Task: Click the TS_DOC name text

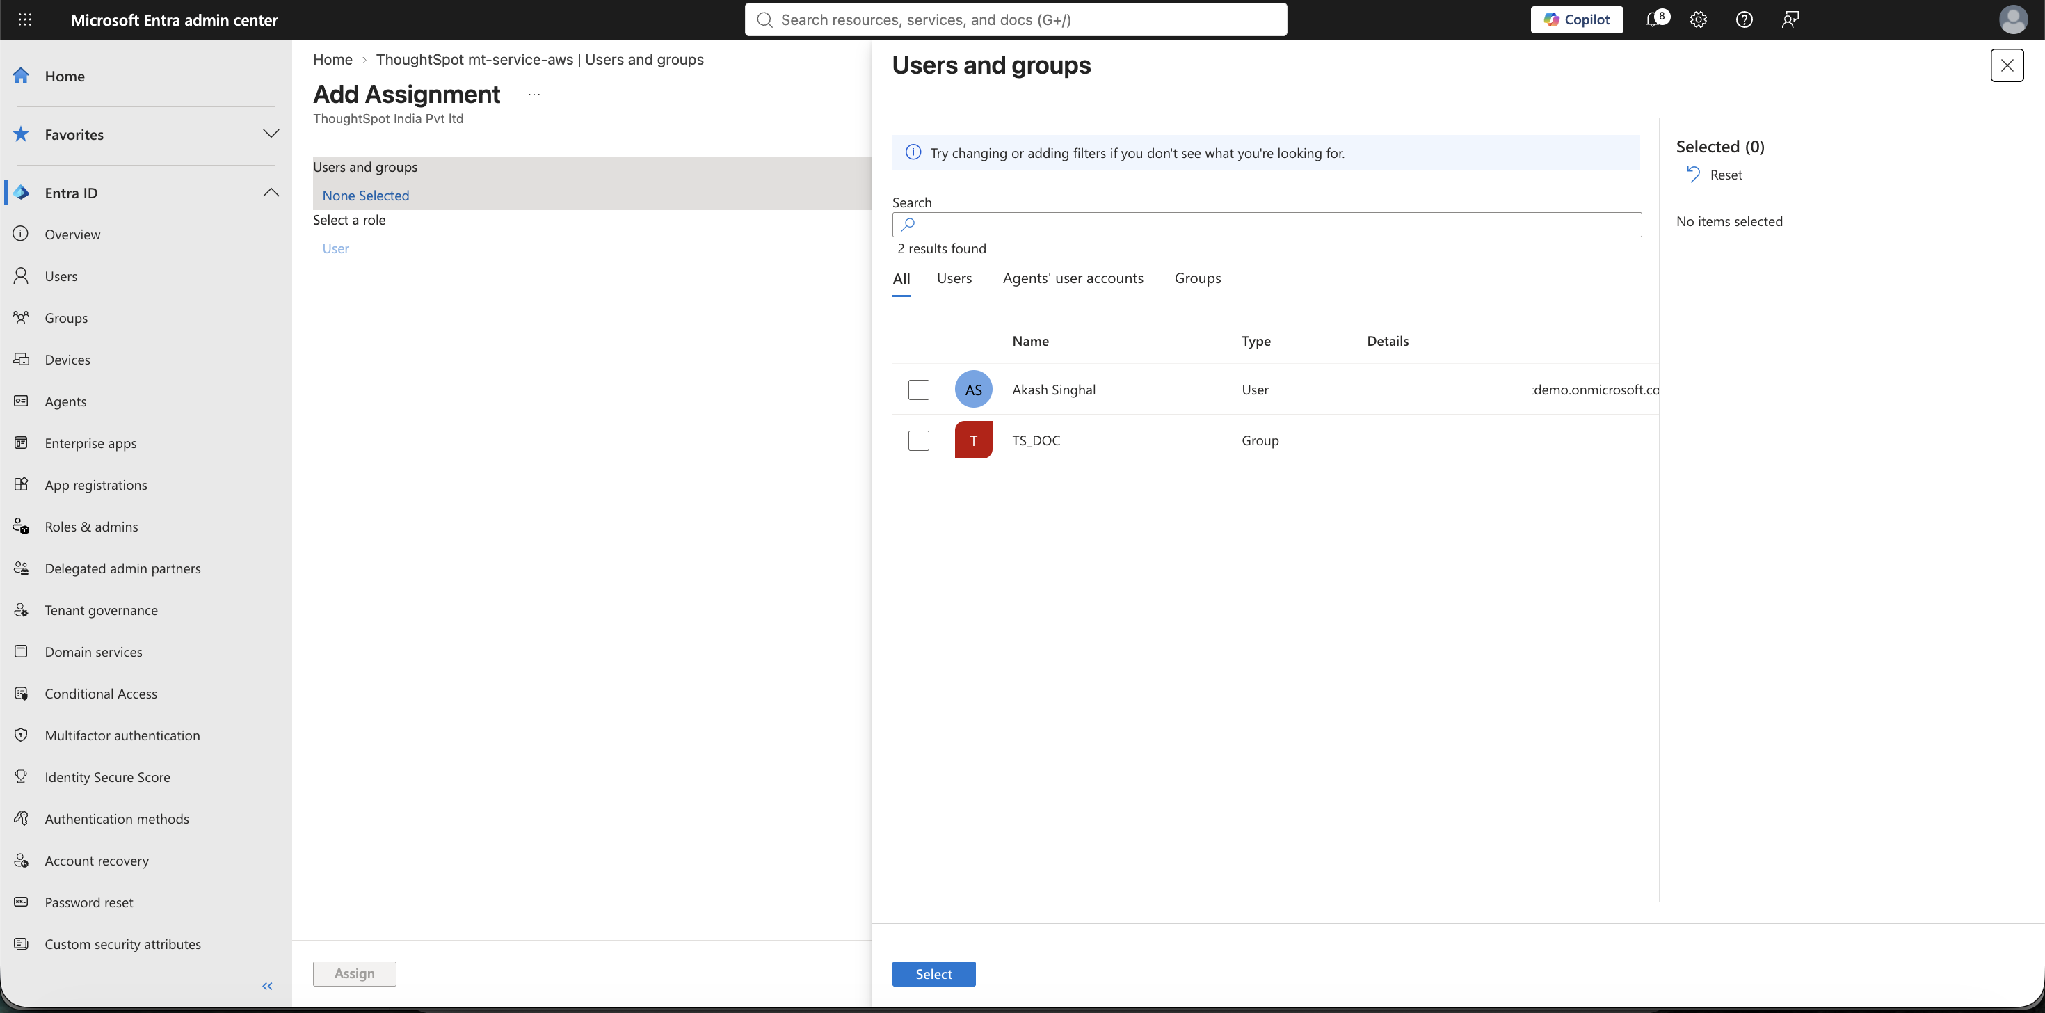Action: tap(1036, 441)
